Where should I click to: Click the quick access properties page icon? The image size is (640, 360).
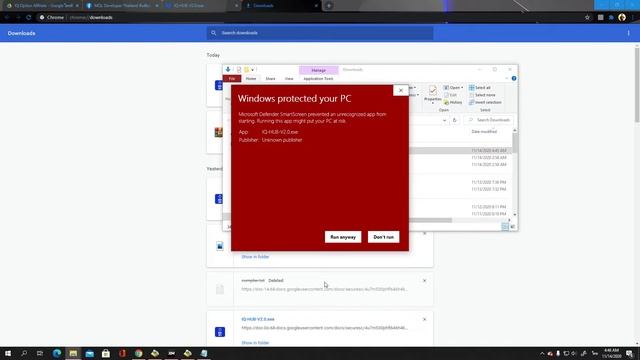tap(239, 70)
